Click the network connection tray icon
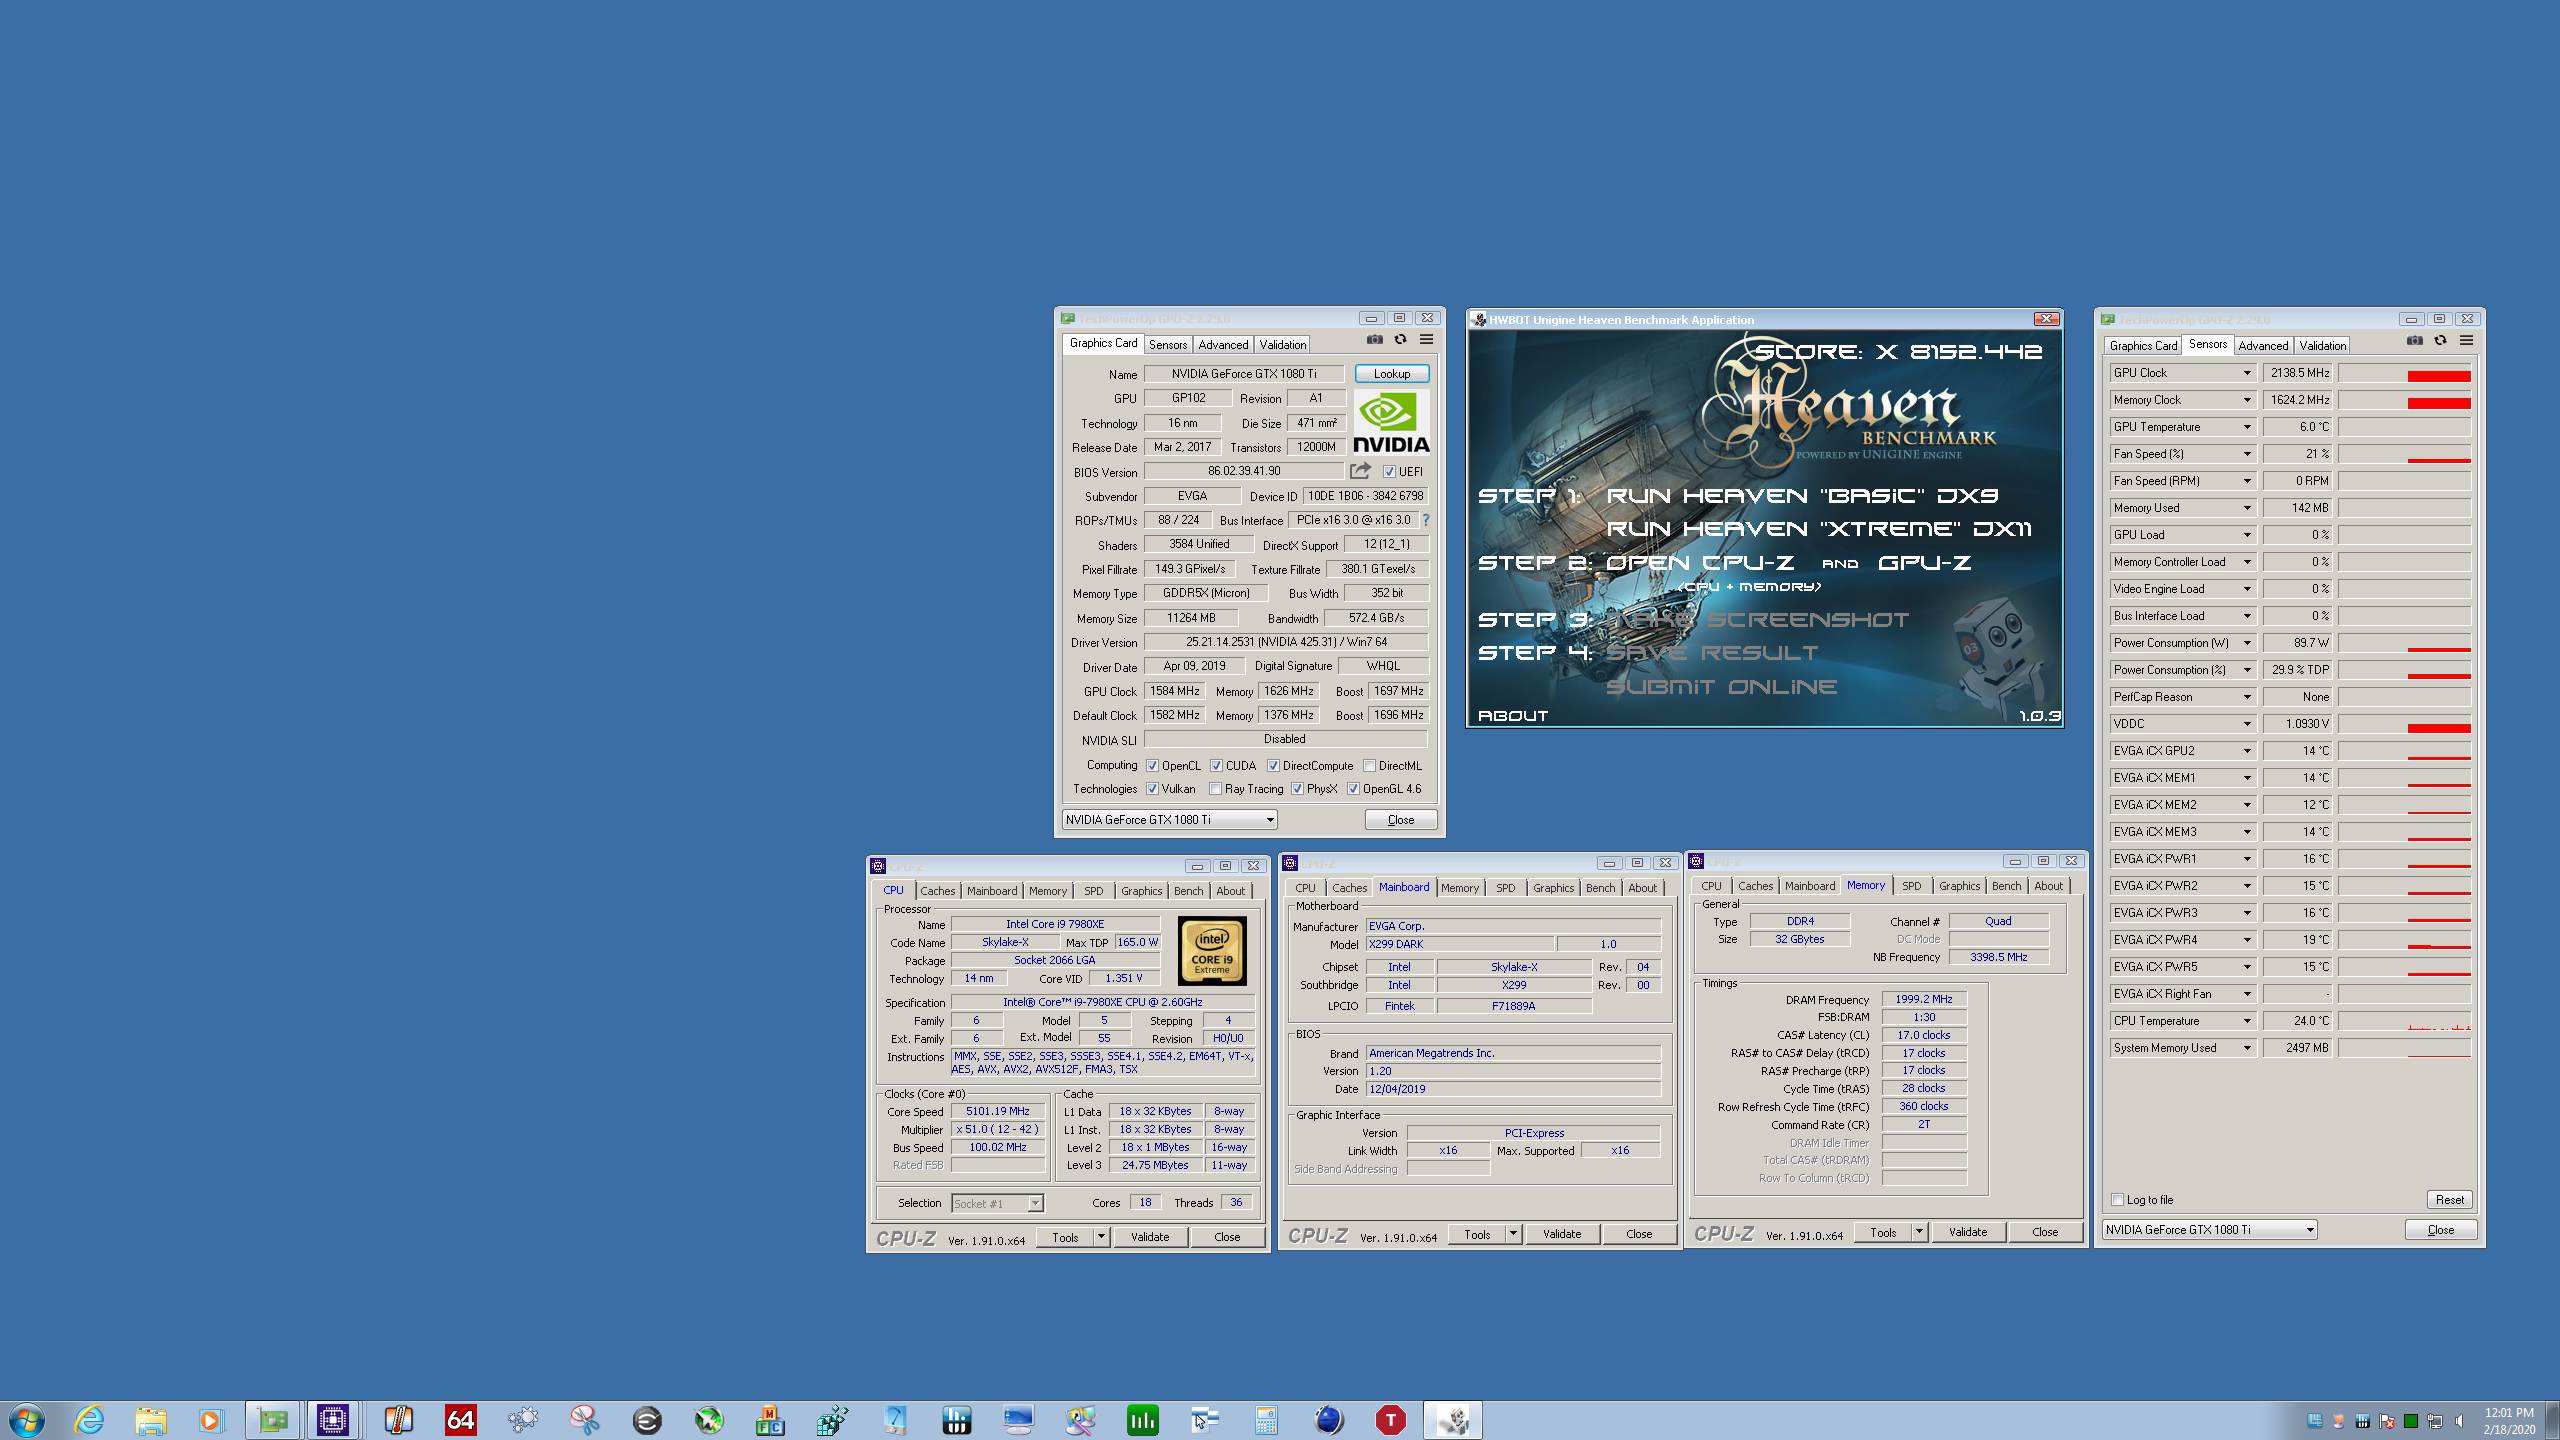Image resolution: width=2560 pixels, height=1440 pixels. click(2436, 1421)
